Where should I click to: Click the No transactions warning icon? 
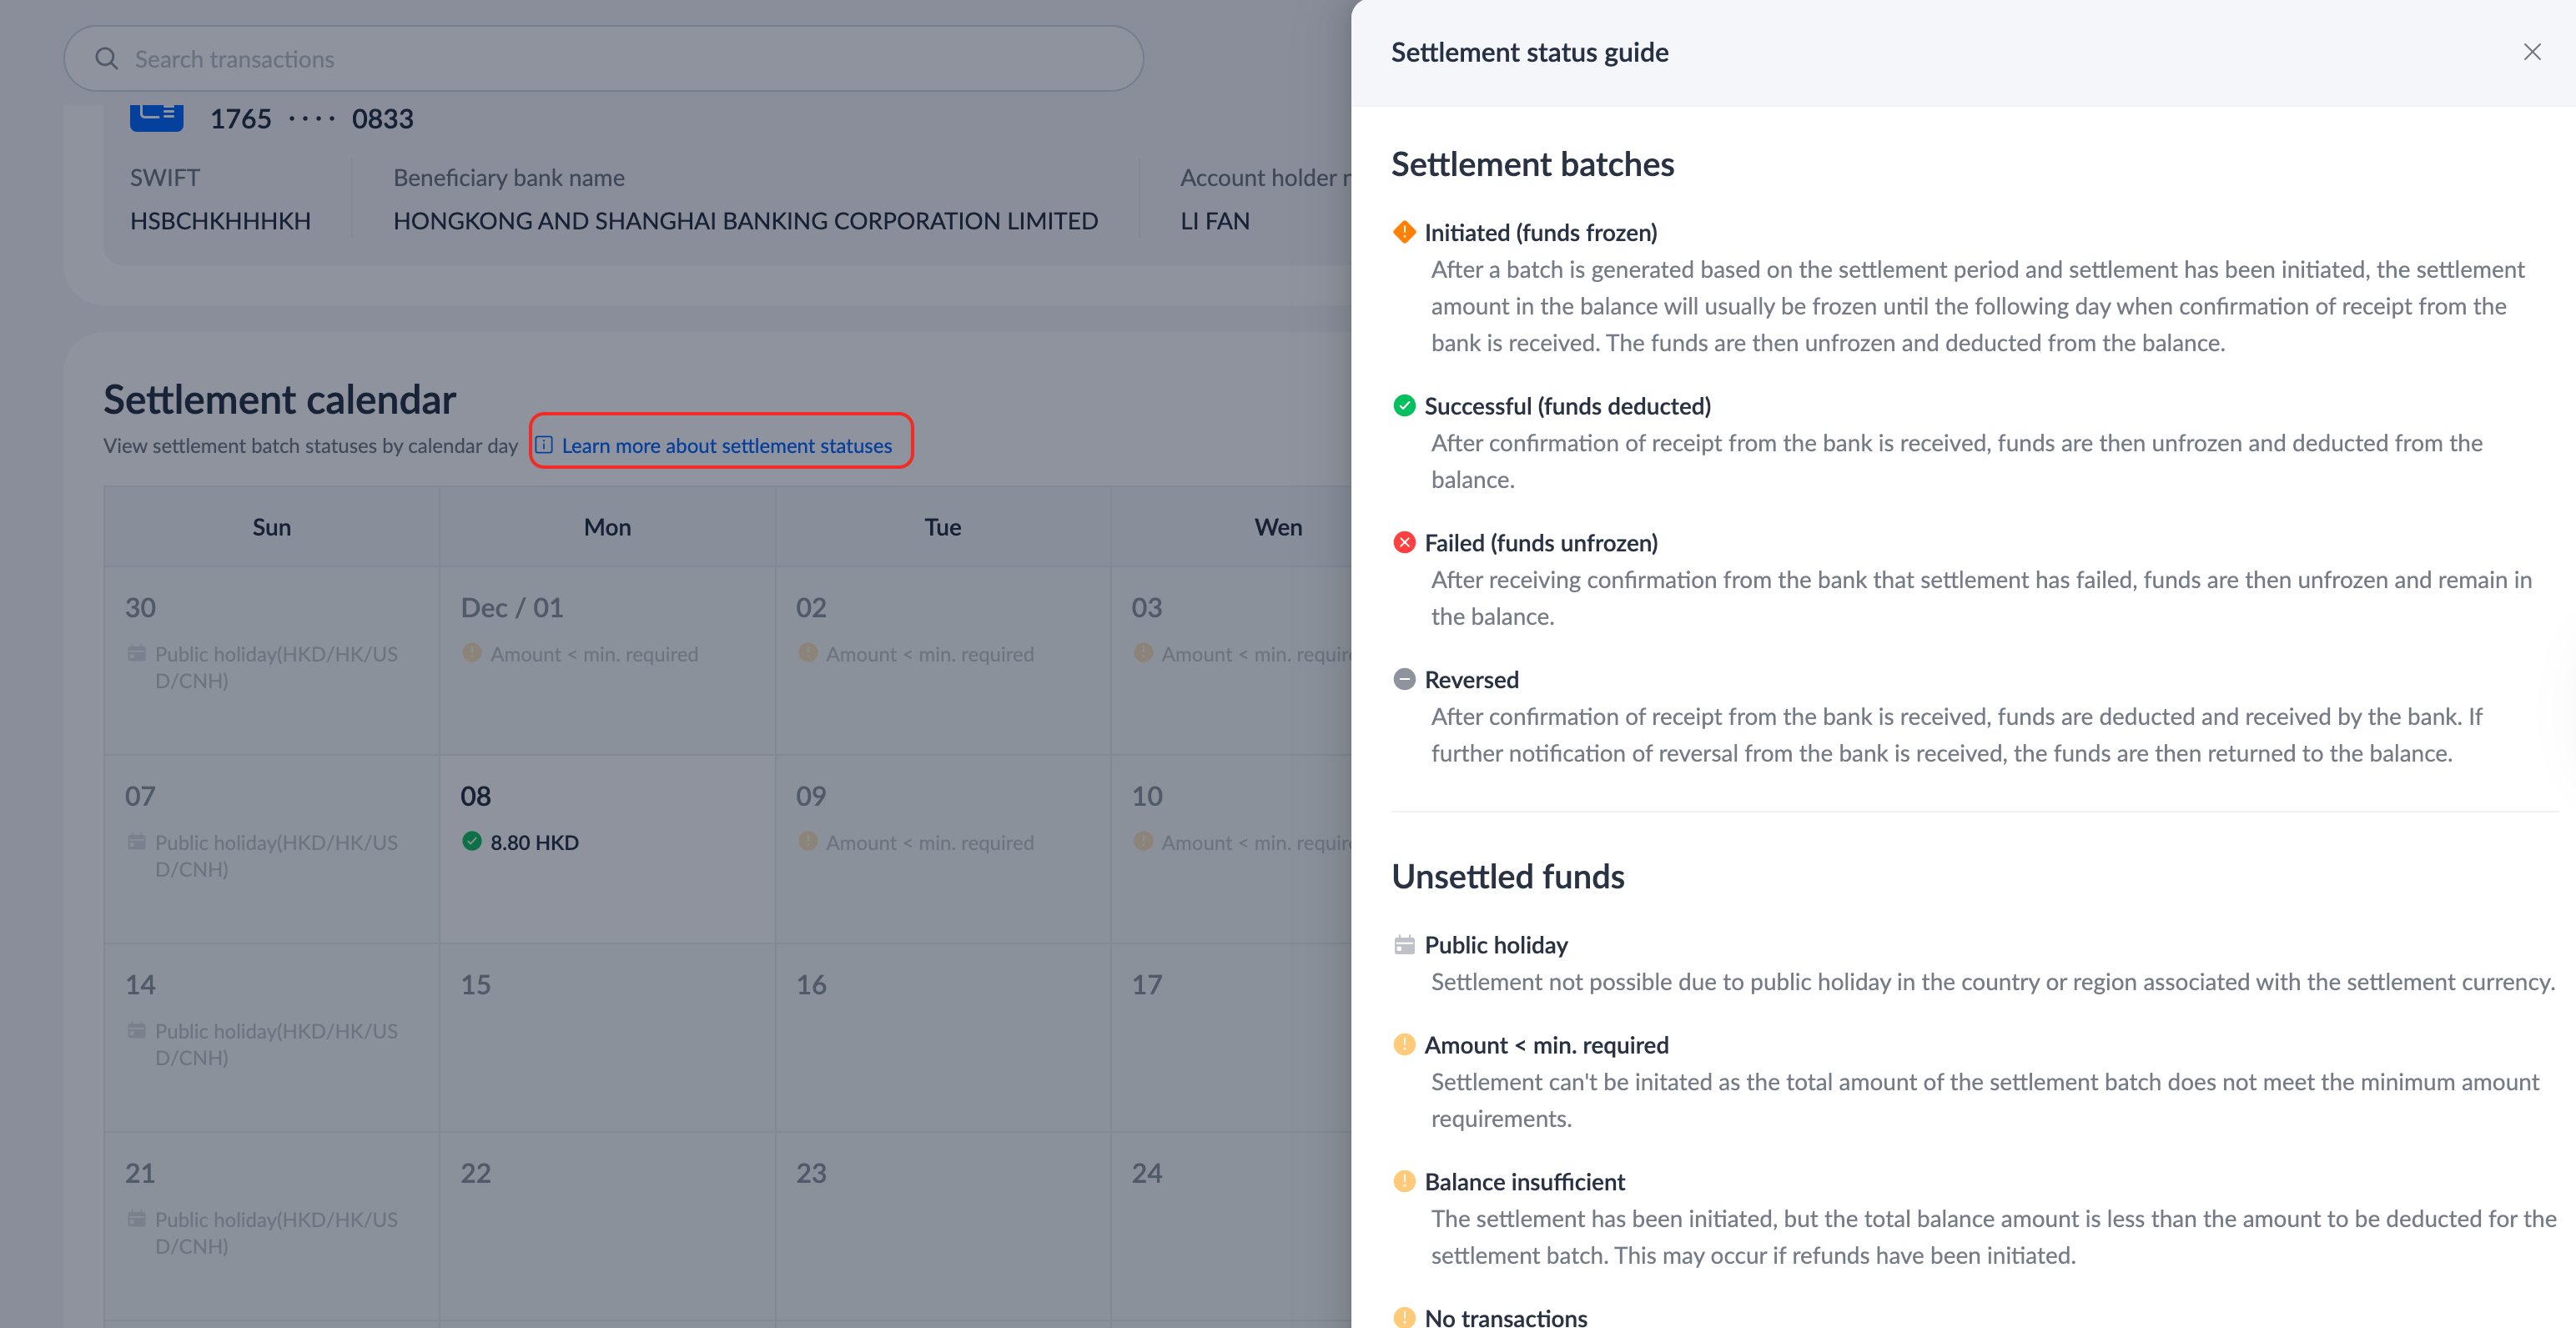[x=1404, y=1317]
